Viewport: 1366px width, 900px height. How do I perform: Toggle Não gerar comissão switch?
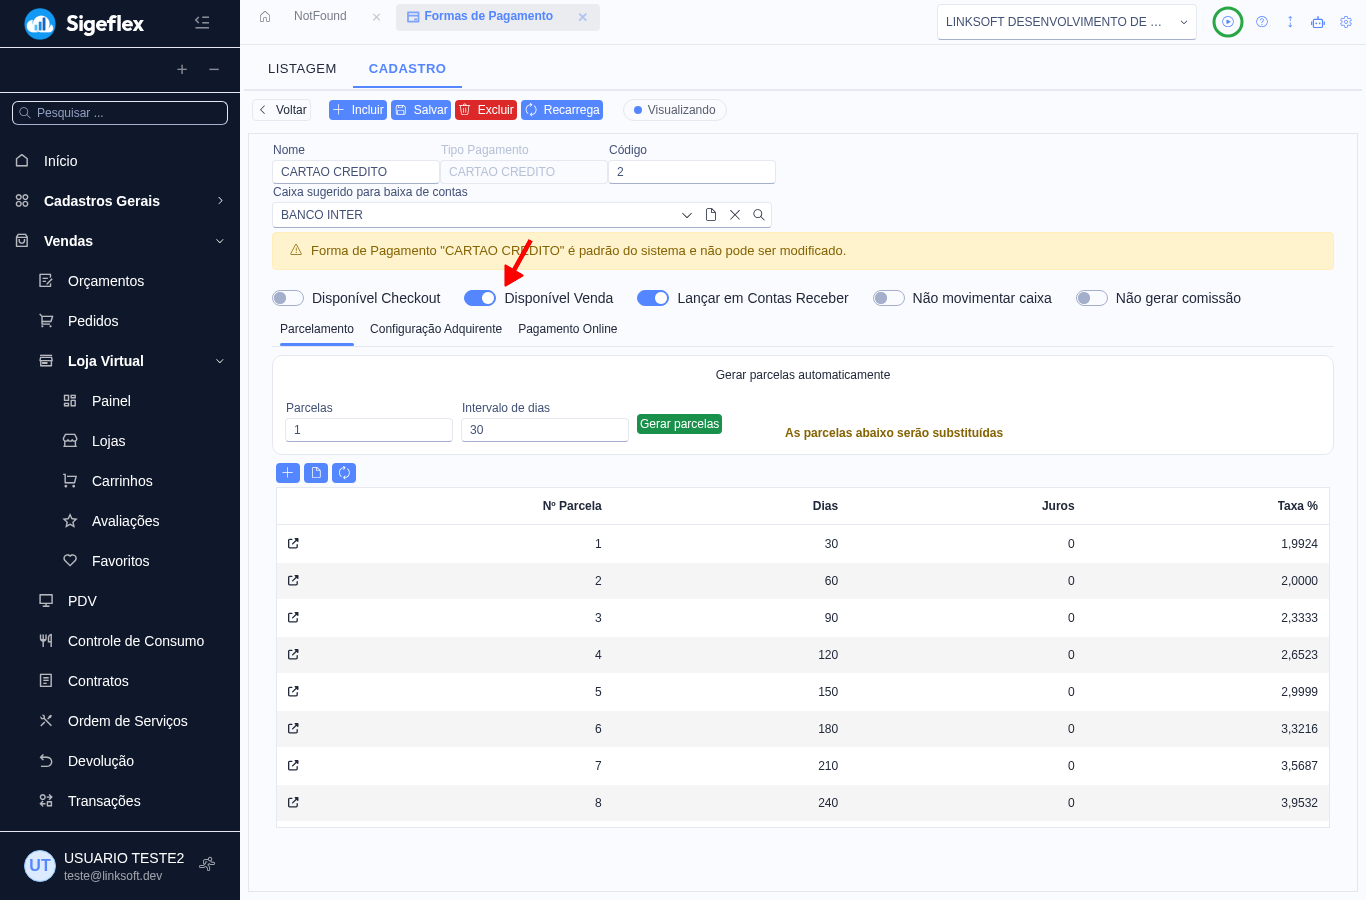[x=1092, y=298]
